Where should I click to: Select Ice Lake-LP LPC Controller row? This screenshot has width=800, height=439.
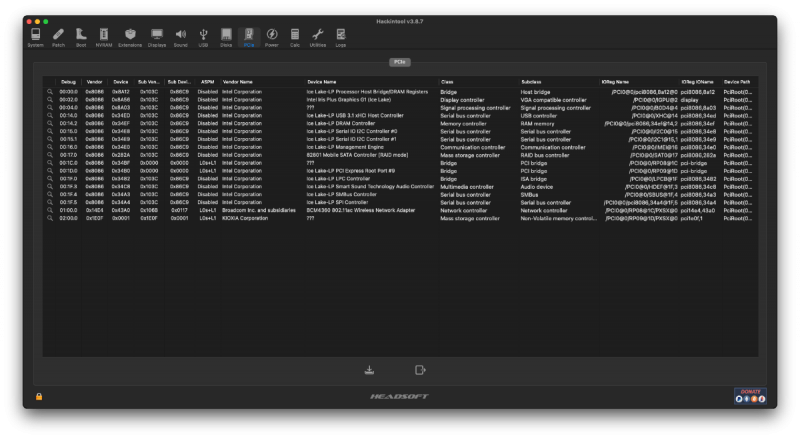click(x=400, y=179)
